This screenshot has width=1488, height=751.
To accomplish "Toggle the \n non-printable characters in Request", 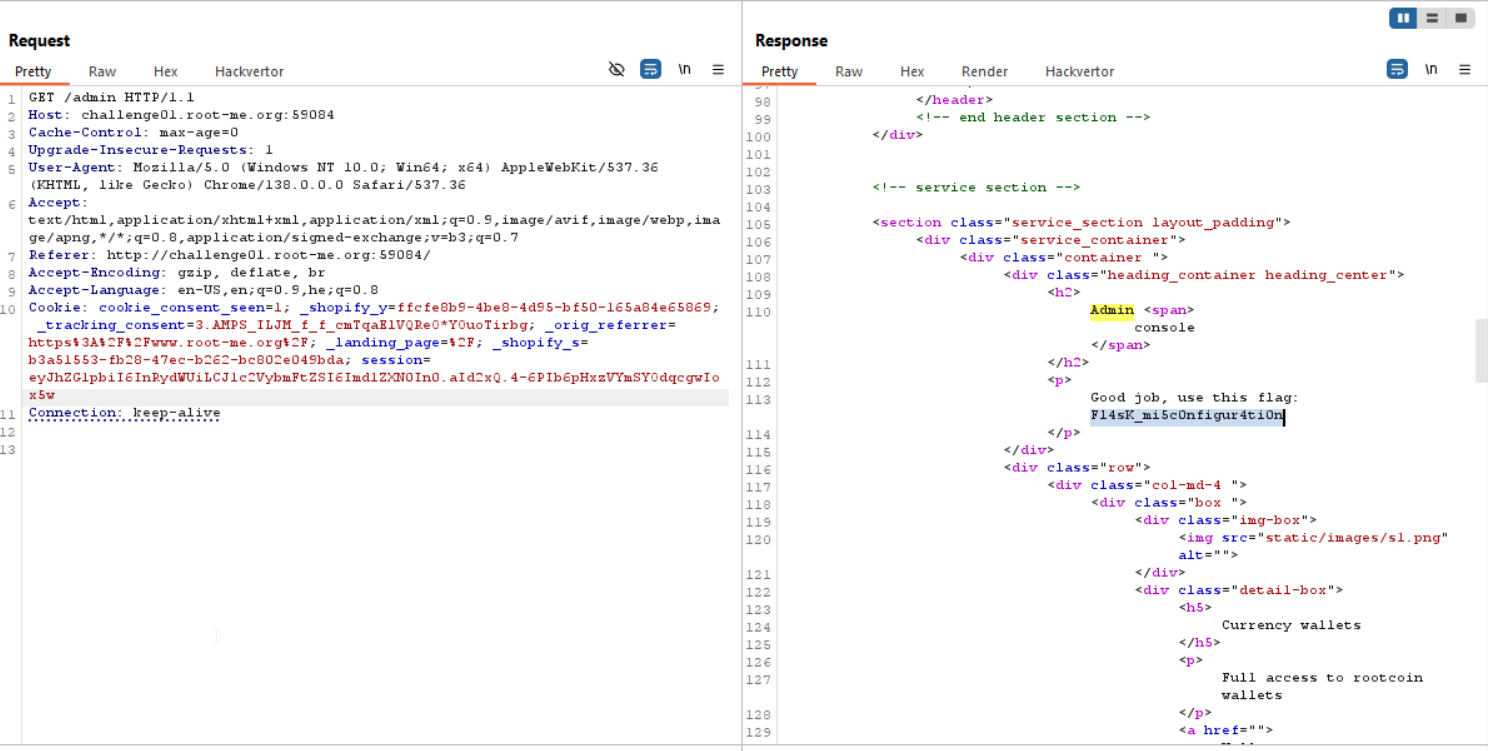I will 684,69.
